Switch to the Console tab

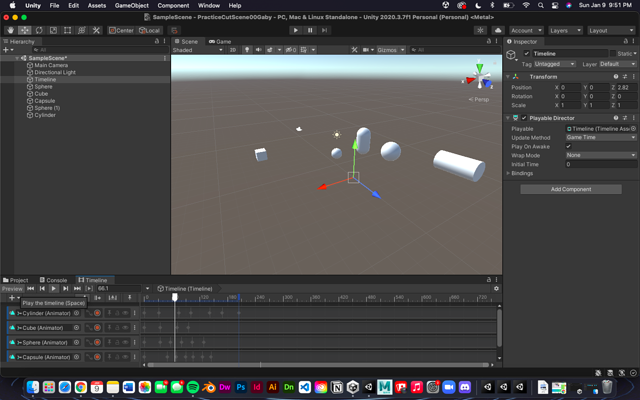pyautogui.click(x=53, y=280)
